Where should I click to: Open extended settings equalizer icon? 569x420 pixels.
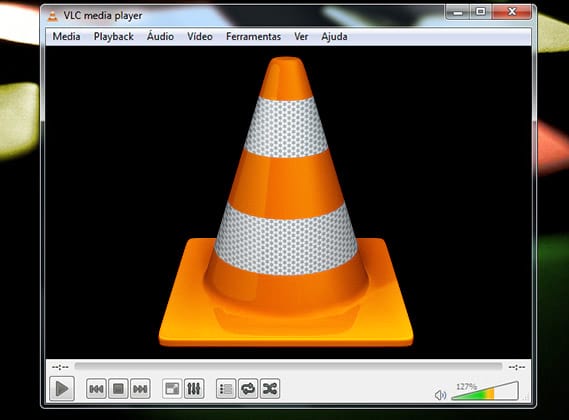[x=194, y=389]
